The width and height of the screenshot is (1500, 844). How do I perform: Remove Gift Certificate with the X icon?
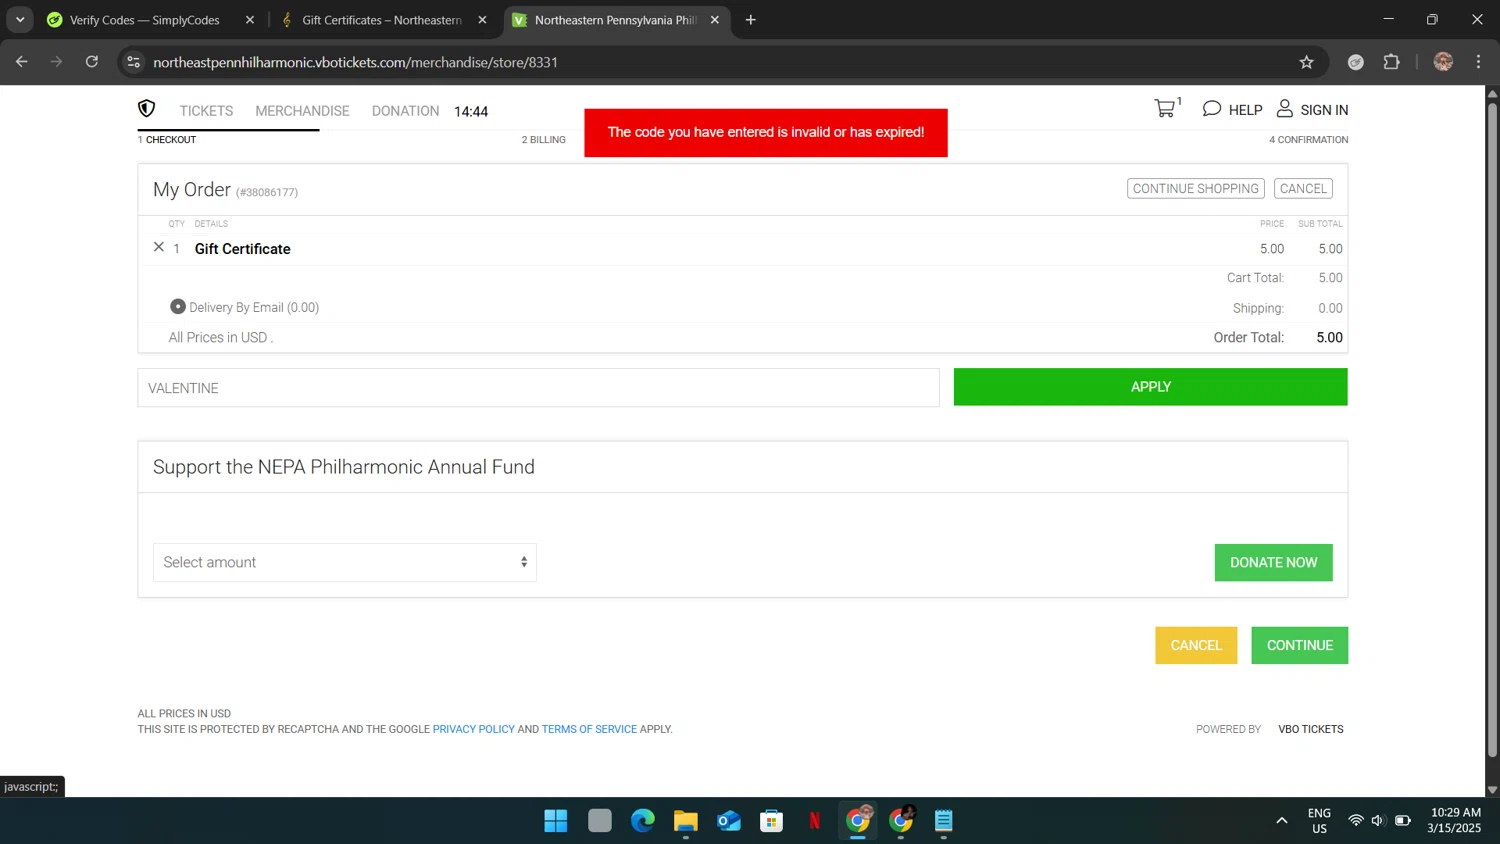click(x=159, y=247)
